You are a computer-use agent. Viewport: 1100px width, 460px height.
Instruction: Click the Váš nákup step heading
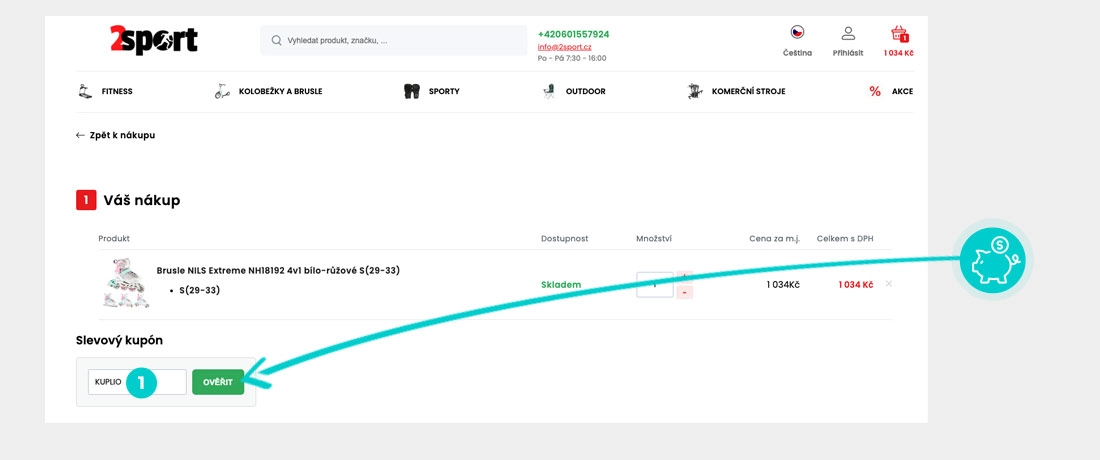142,201
